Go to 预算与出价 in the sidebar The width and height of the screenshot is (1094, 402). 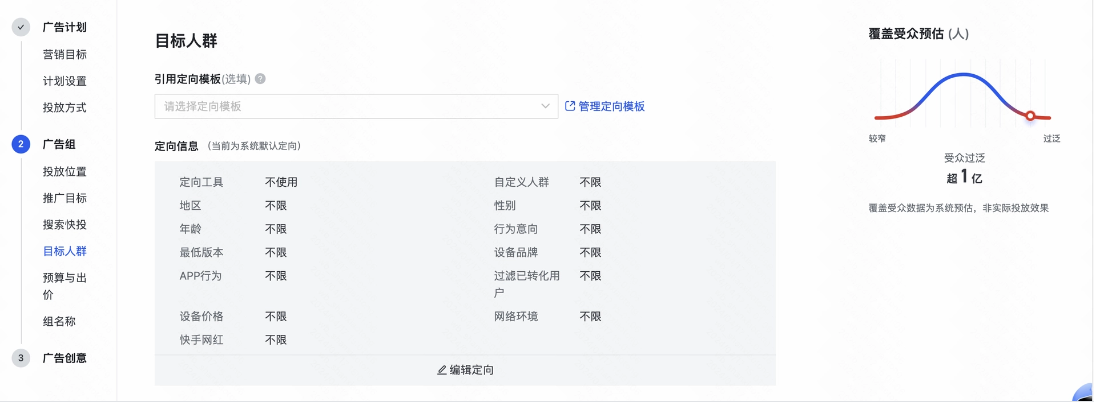pyautogui.click(x=65, y=286)
